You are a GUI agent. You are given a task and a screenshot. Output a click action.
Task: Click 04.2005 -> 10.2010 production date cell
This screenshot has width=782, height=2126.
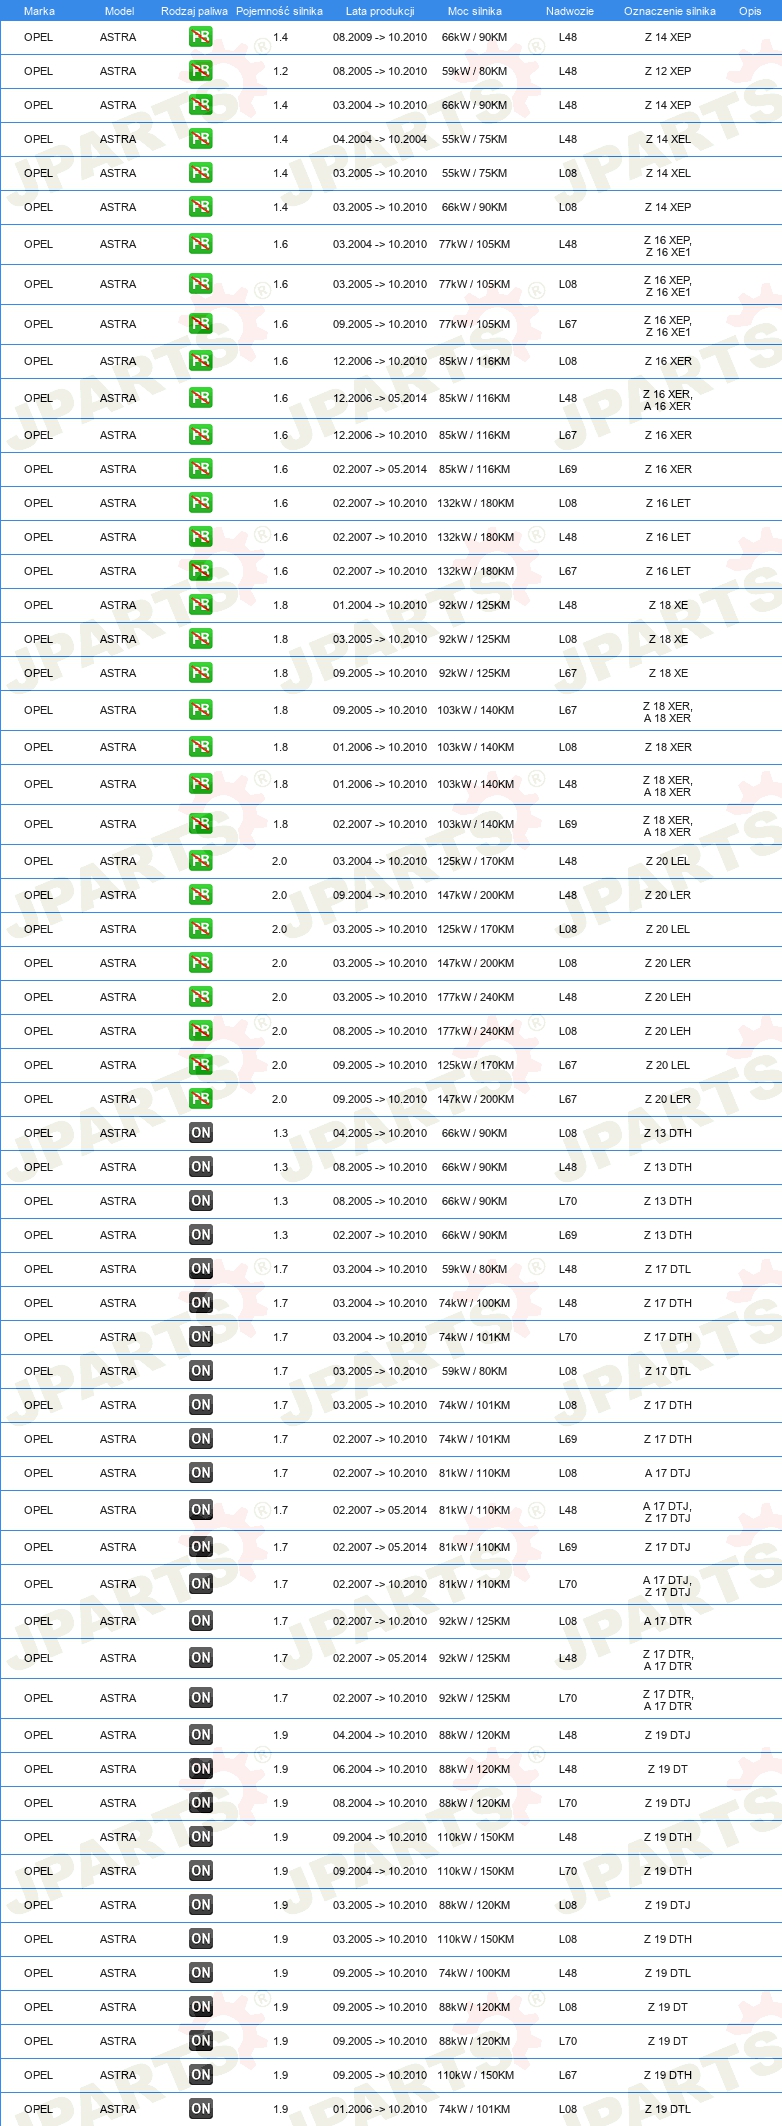coord(380,1133)
